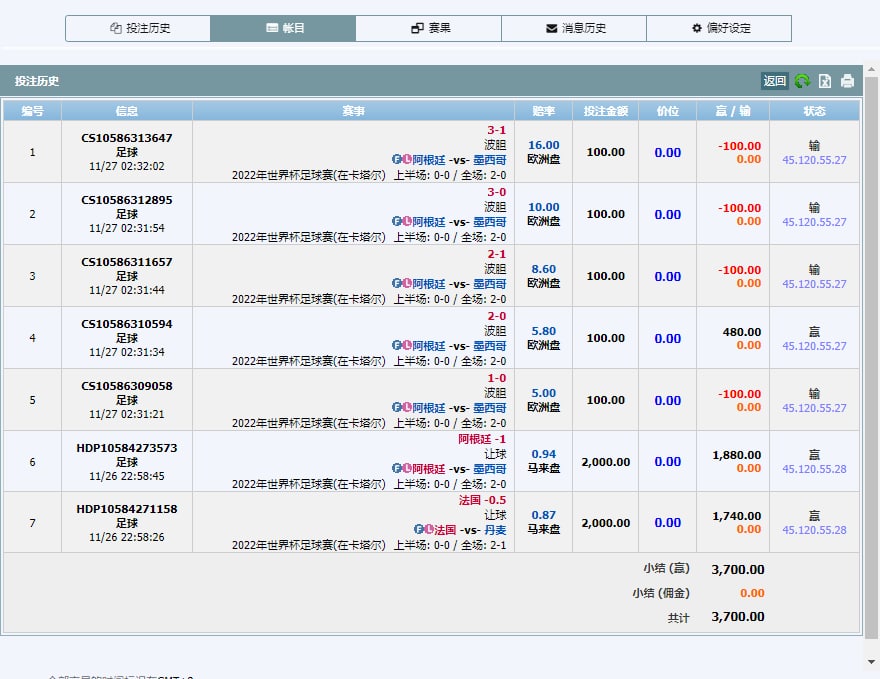
Task: Click blue F icon in bet CS10586313647 row
Action: pos(397,160)
